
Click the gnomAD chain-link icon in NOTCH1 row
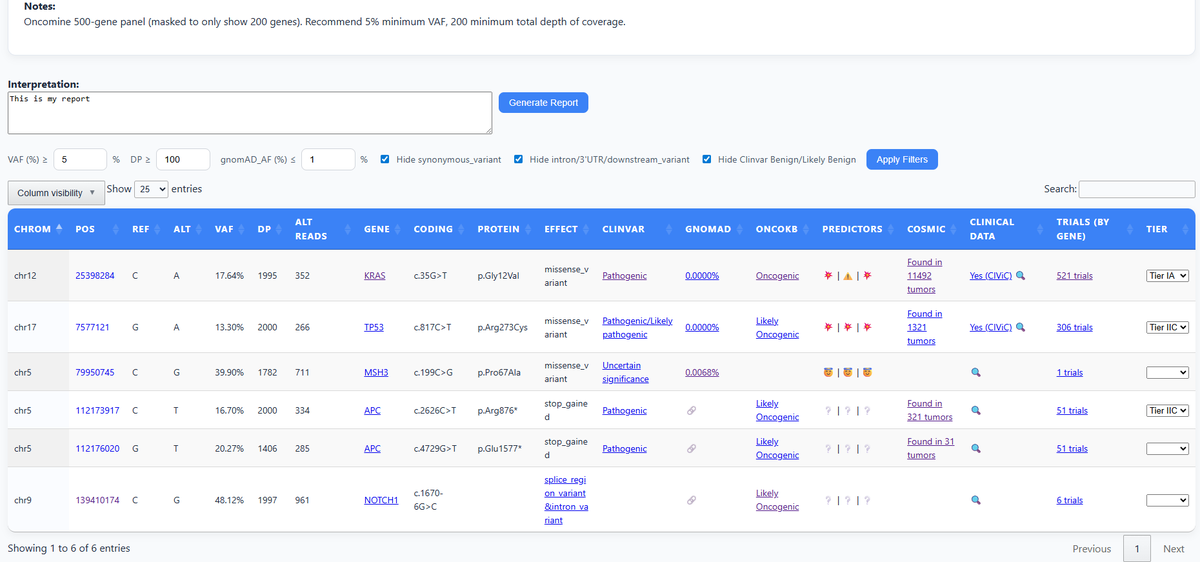(x=691, y=500)
